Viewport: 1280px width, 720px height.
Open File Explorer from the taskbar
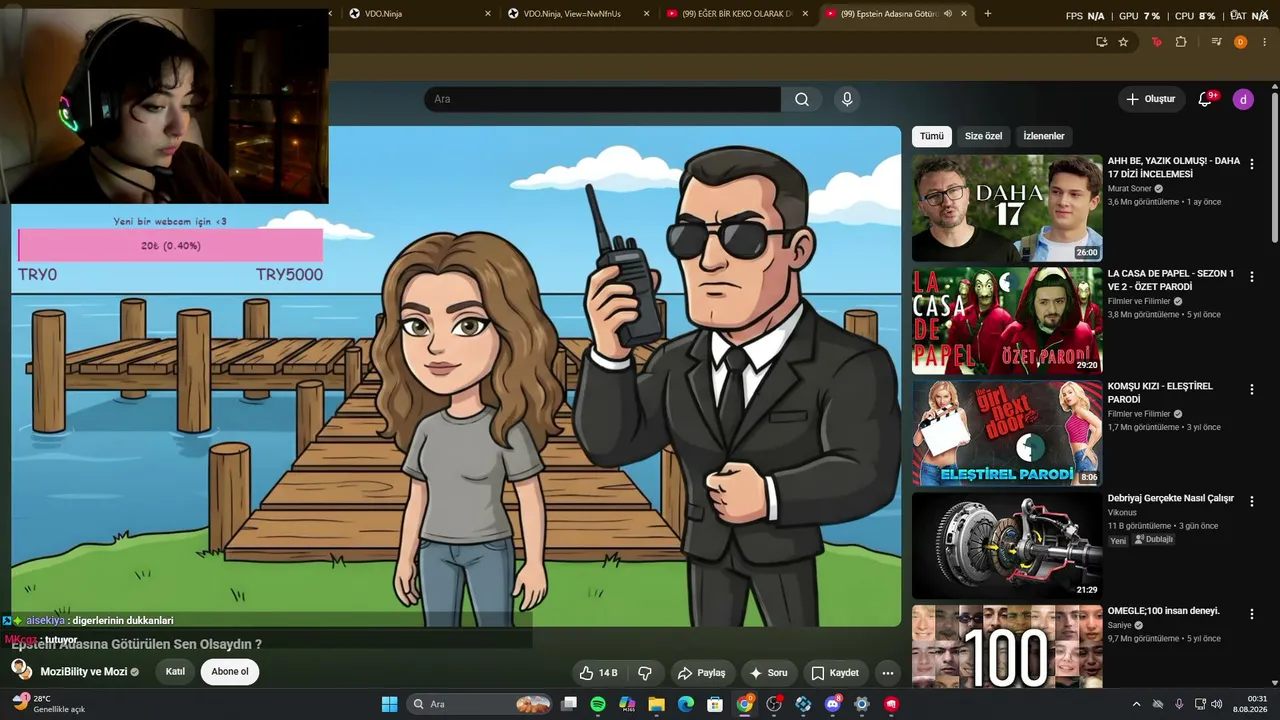tap(657, 704)
